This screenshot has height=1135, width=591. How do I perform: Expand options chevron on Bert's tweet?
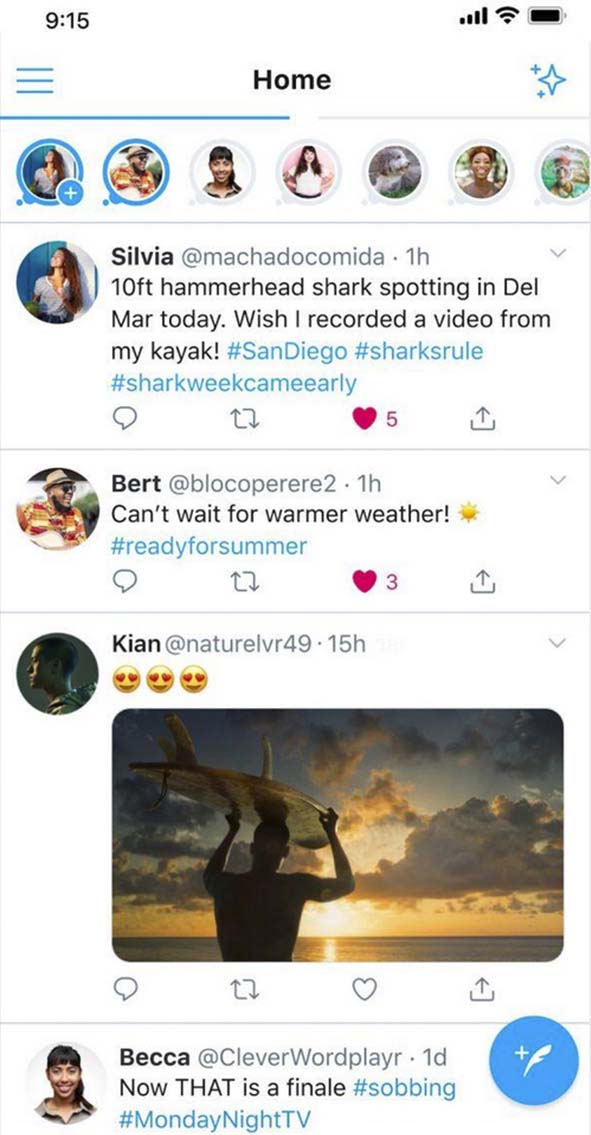558,480
